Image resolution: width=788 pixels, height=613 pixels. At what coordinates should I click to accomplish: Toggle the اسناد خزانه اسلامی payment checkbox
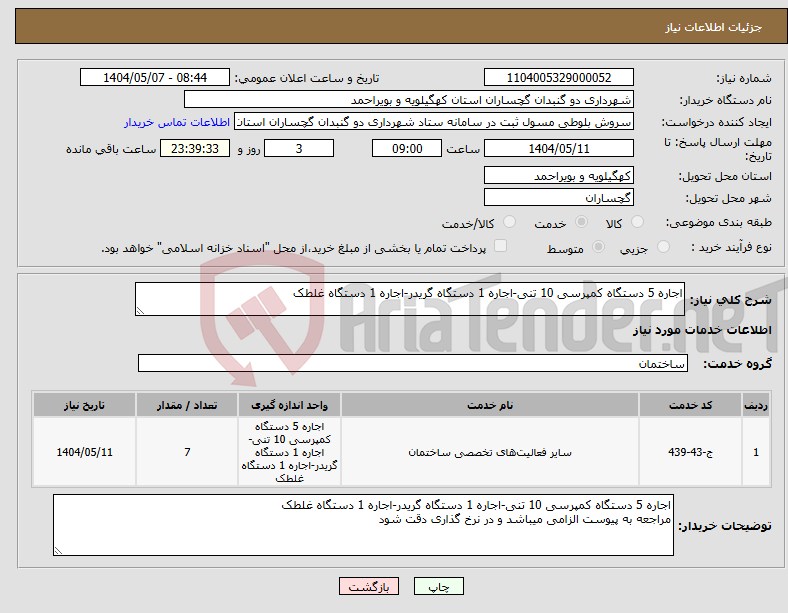click(x=501, y=246)
